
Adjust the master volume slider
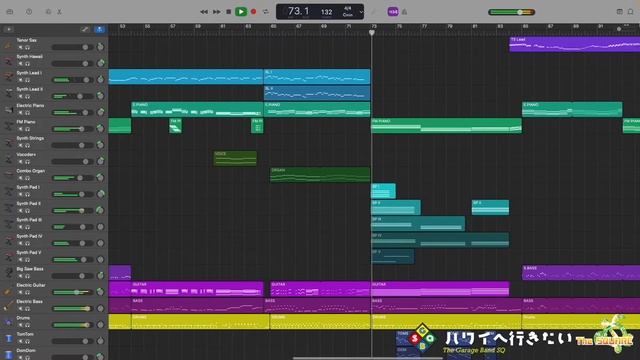(512, 12)
